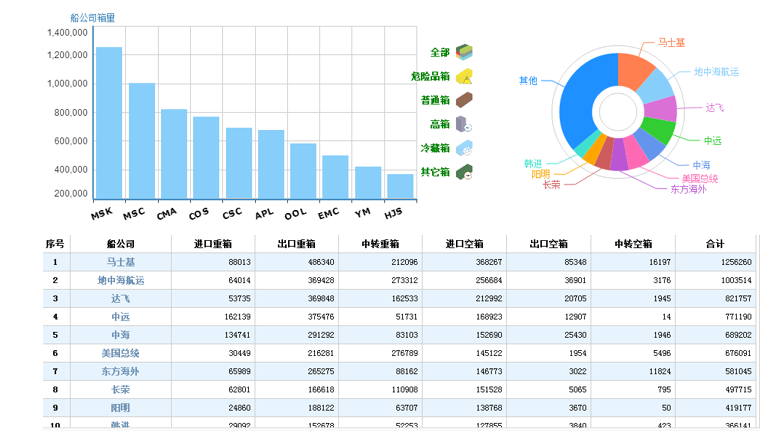The width and height of the screenshot is (776, 443).
Task: Click the 全部 container cube icon
Action: coord(464,52)
